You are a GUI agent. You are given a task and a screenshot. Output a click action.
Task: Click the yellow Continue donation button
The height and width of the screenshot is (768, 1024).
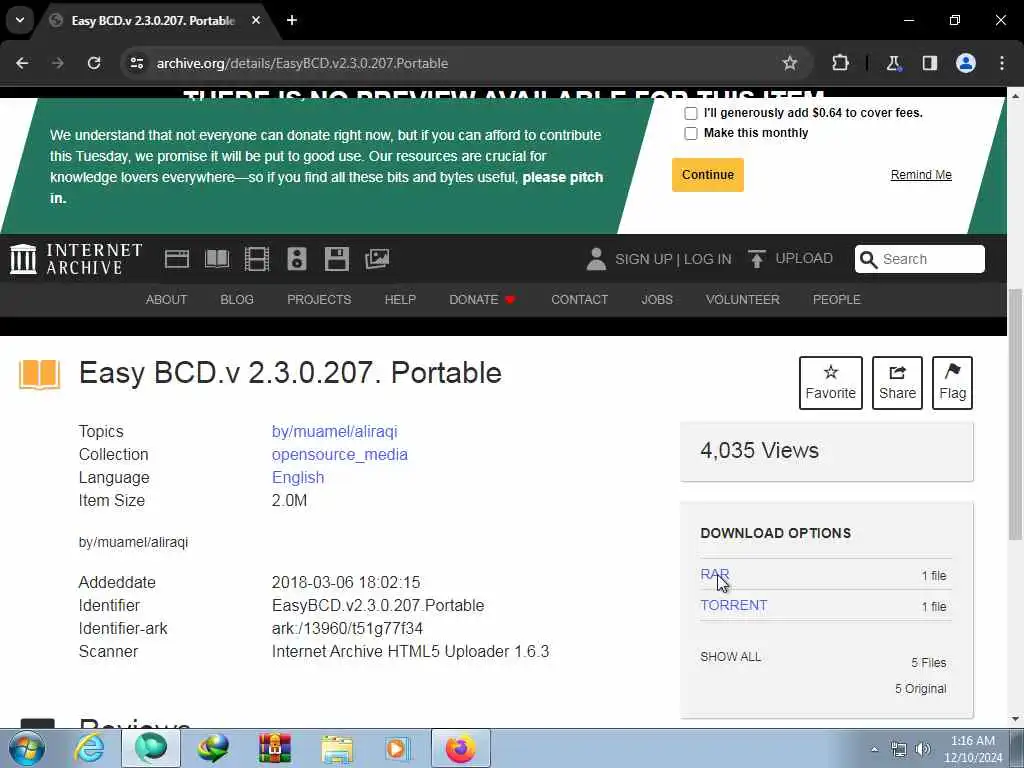pos(708,175)
